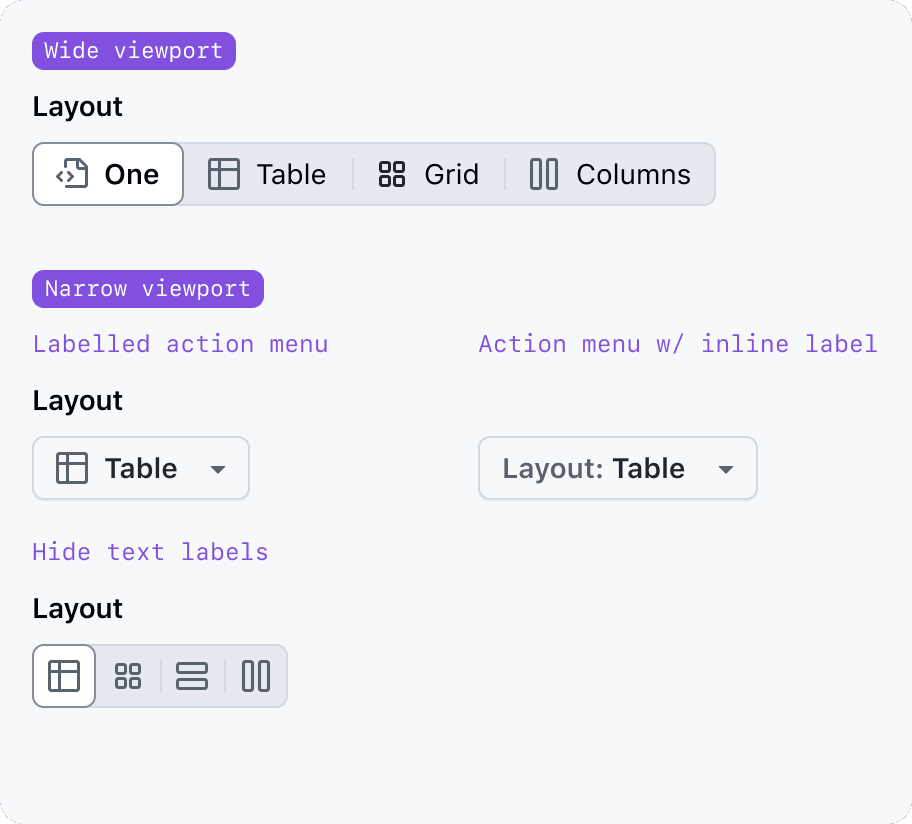Click the 'Wide viewport' purple badge
912x824 pixels.
[x=134, y=51]
